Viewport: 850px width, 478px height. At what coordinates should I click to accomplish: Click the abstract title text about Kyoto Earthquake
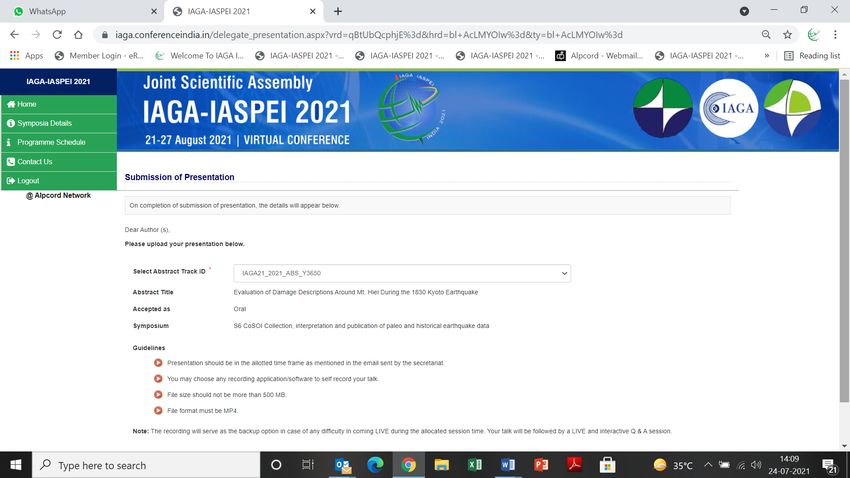[356, 292]
